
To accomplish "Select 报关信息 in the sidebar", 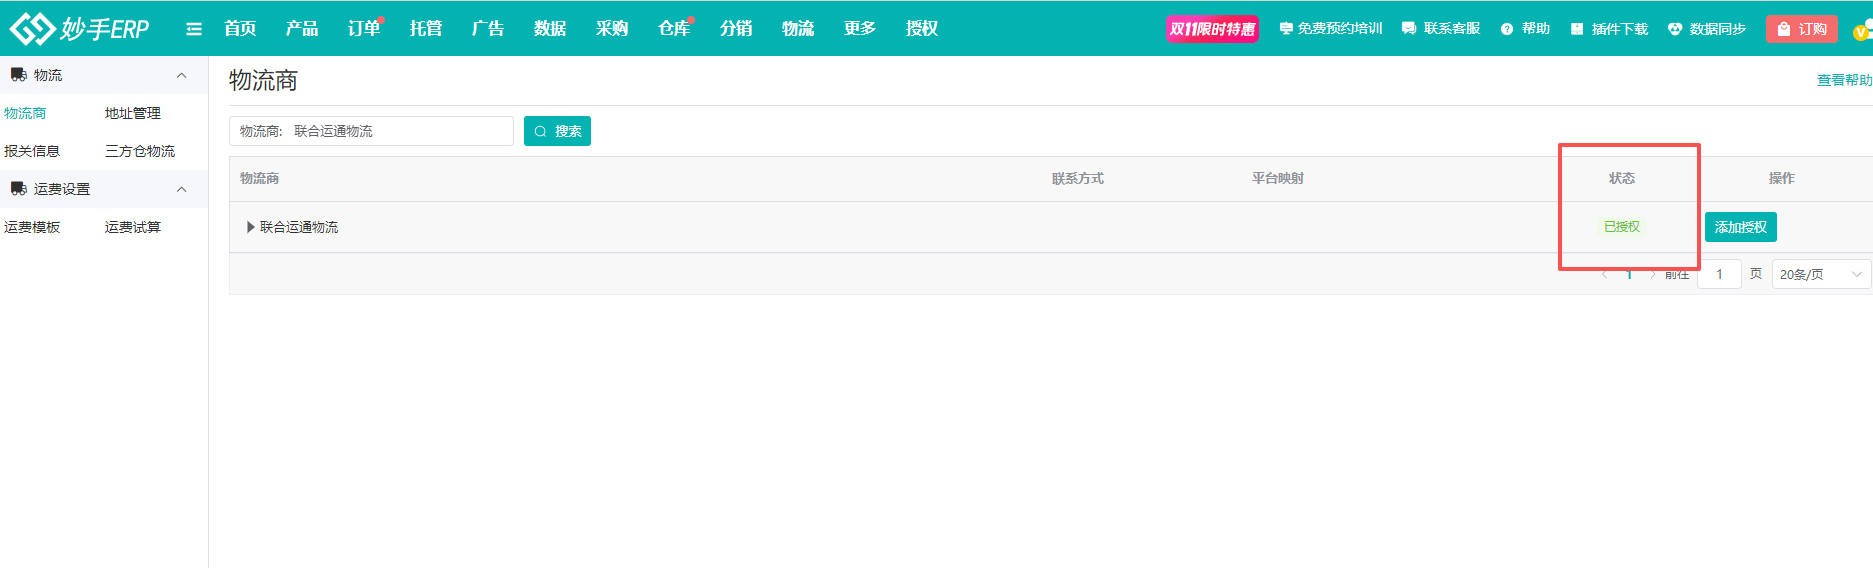I will tap(32, 151).
